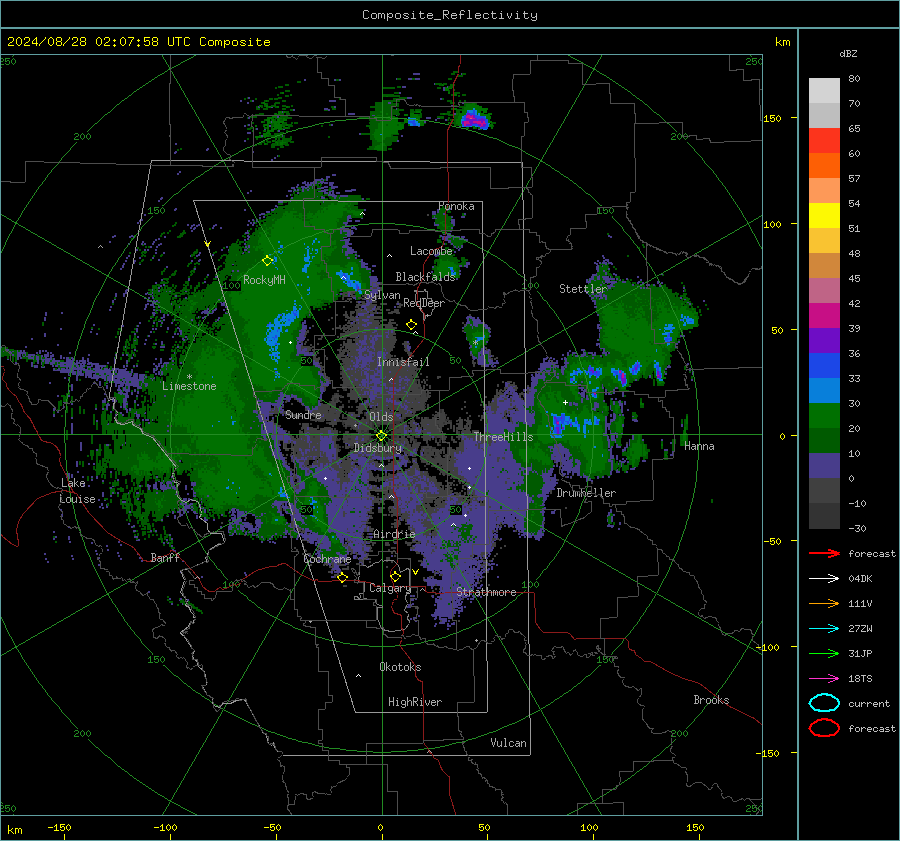Click the Lake Louise label
This screenshot has width=900, height=841.
(x=77, y=491)
